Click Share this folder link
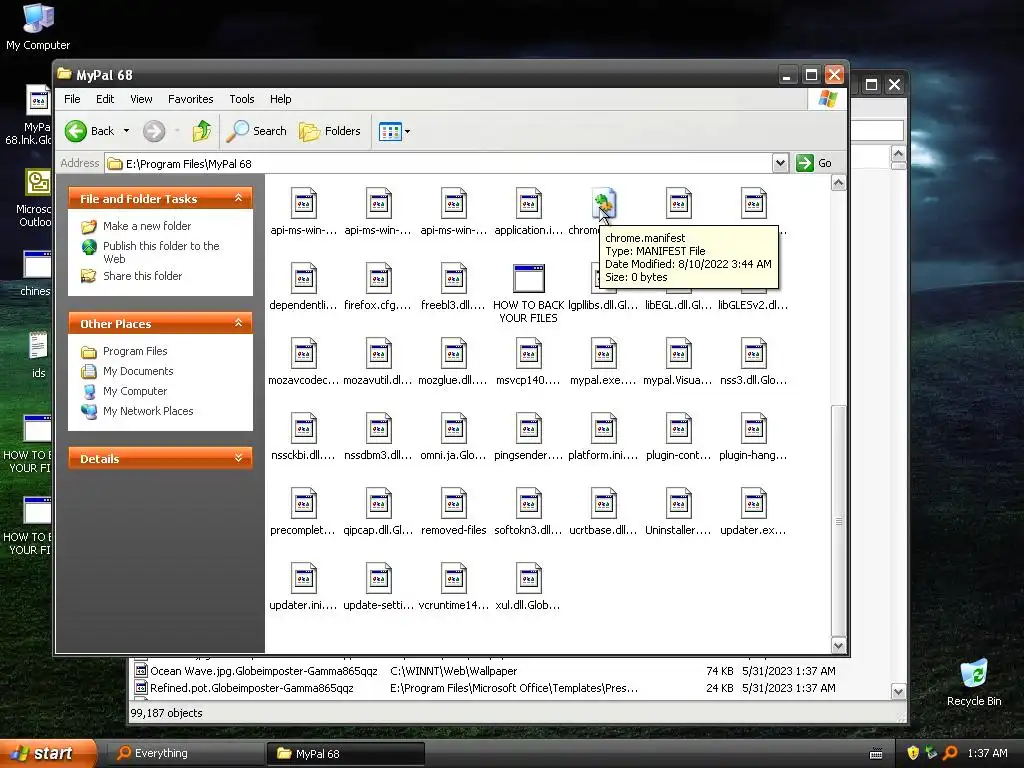Screen dimensions: 1024x768 coord(142,276)
